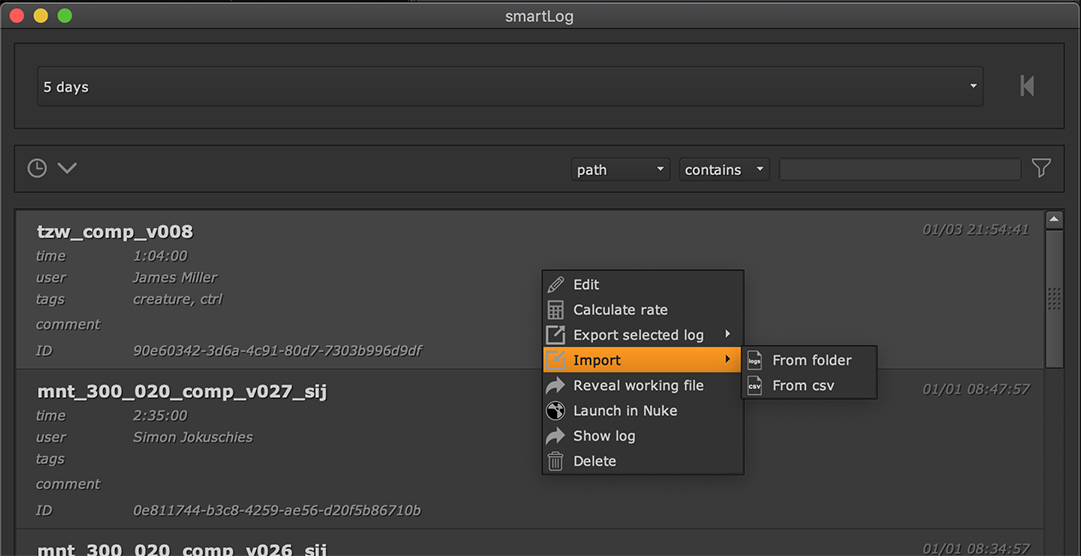Select Reveal working file menu entry
This screenshot has height=556, width=1081.
tap(638, 386)
